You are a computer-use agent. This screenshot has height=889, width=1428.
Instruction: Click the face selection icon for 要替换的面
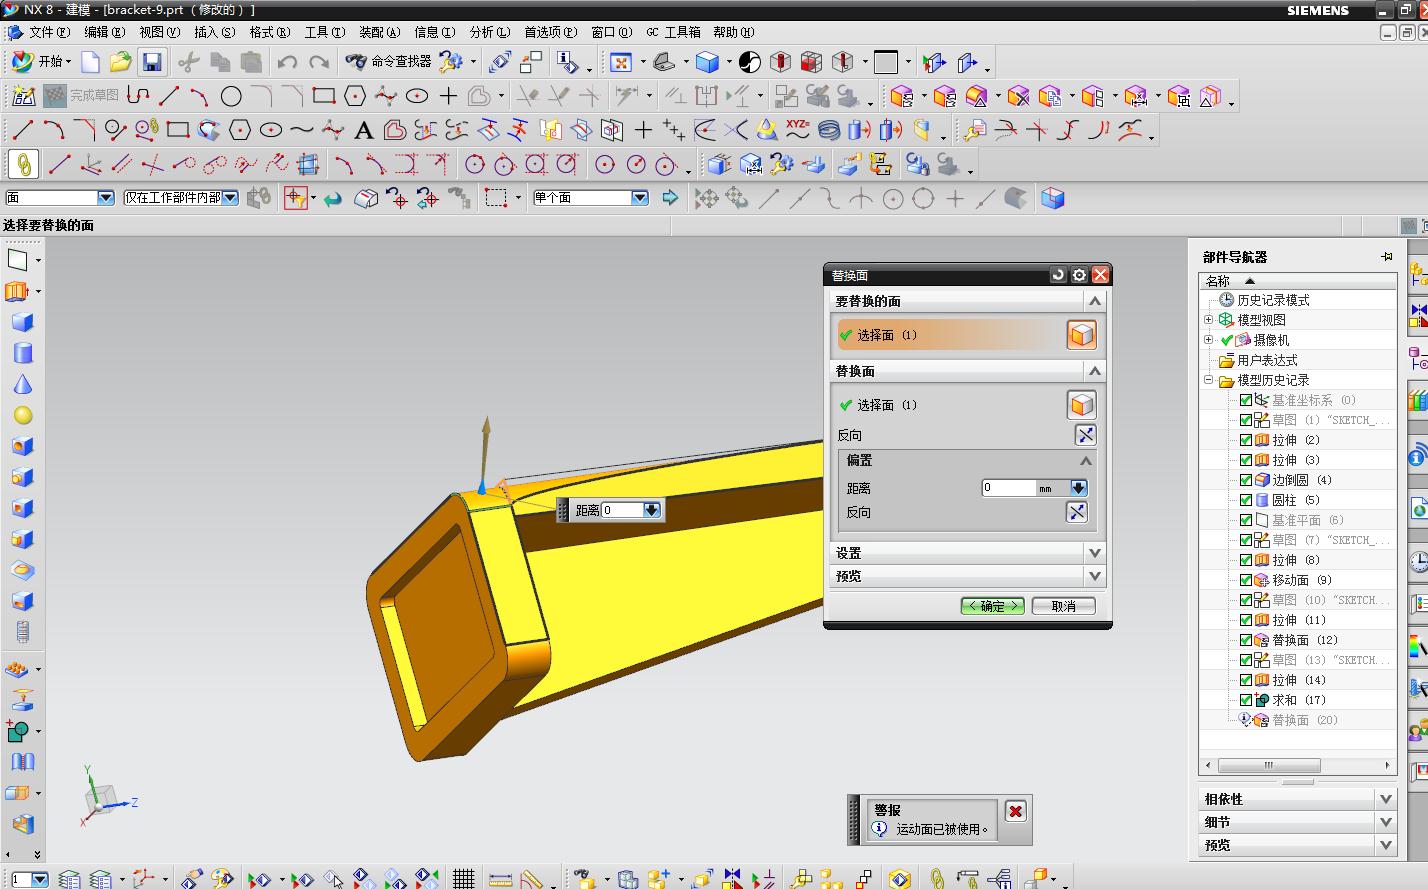(1081, 335)
